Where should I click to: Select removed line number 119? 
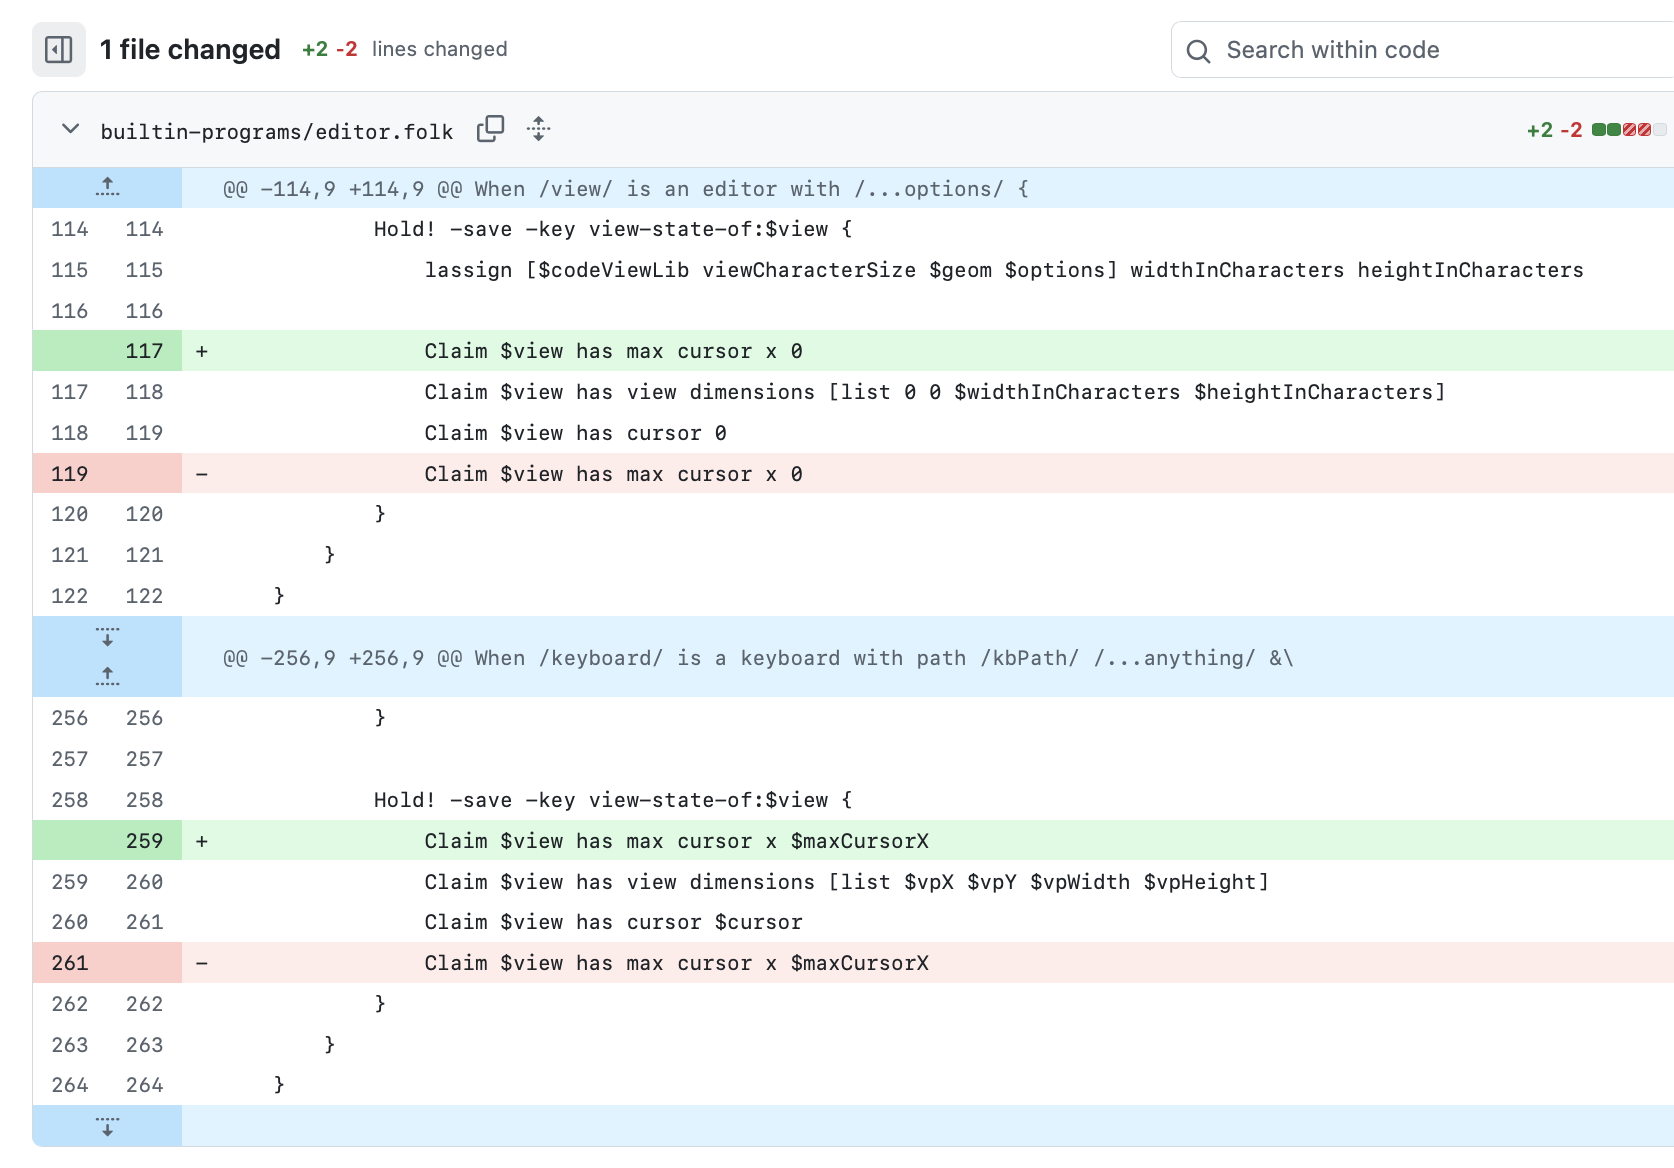[x=70, y=474]
